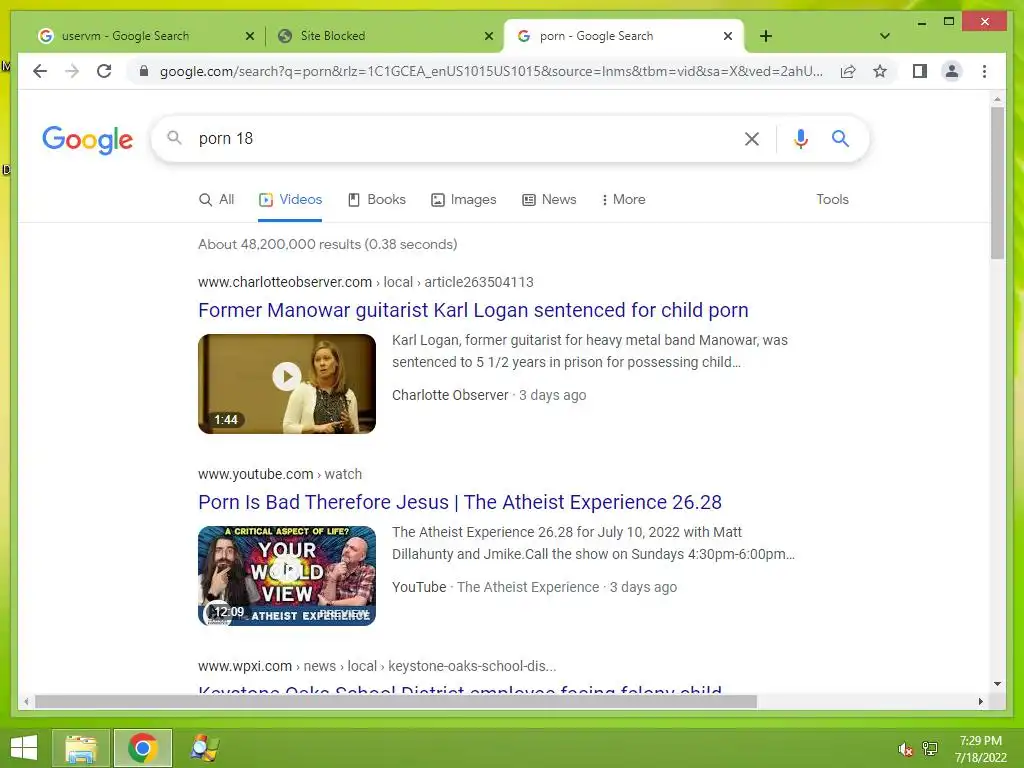The height and width of the screenshot is (768, 1024).
Task: View site information via the lock icon
Action: [144, 71]
